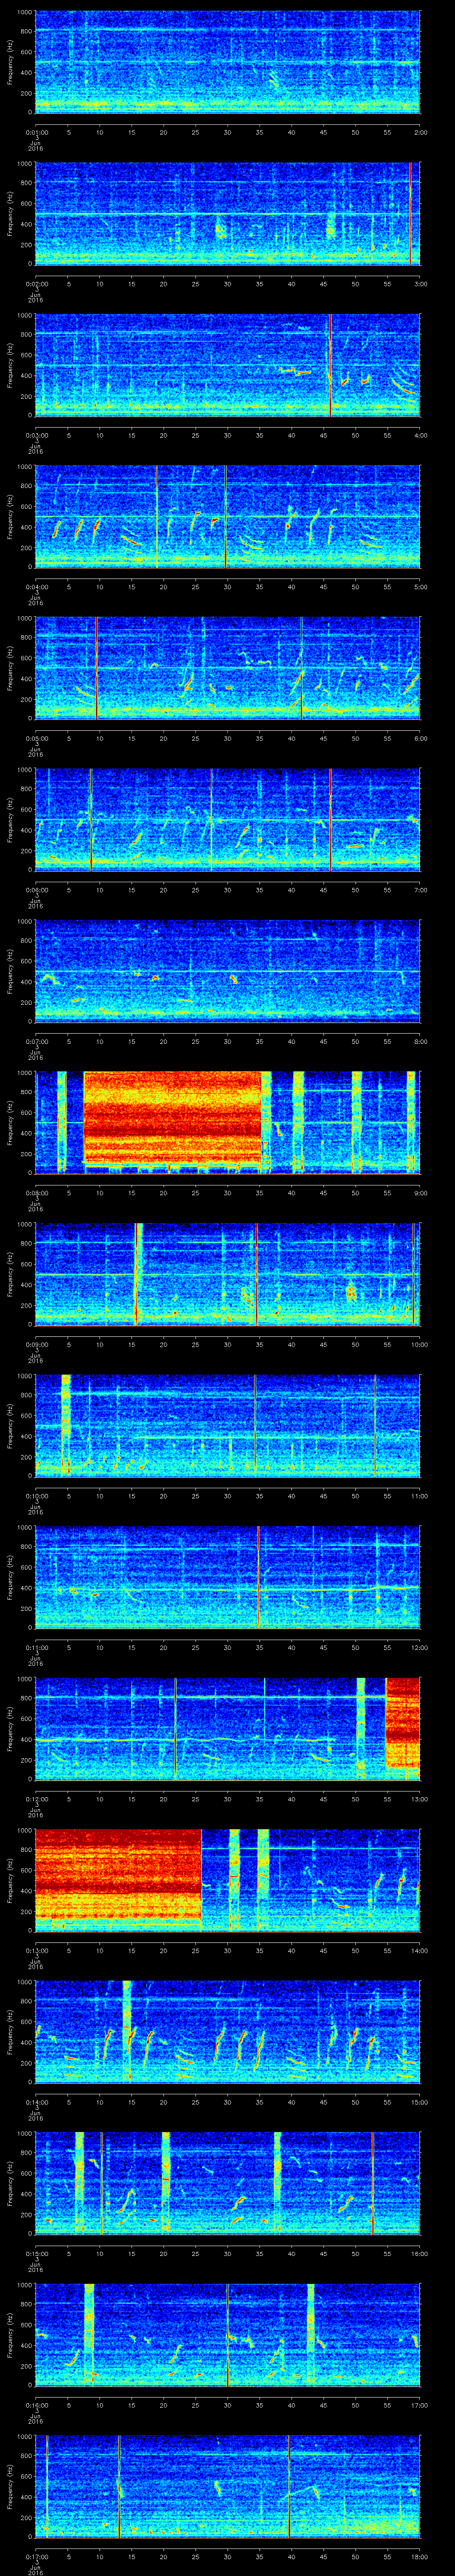Select the spectrogram panel starting at 0:17:00
Image resolution: width=455 pixels, height=2576 pixels.
coord(228,2486)
